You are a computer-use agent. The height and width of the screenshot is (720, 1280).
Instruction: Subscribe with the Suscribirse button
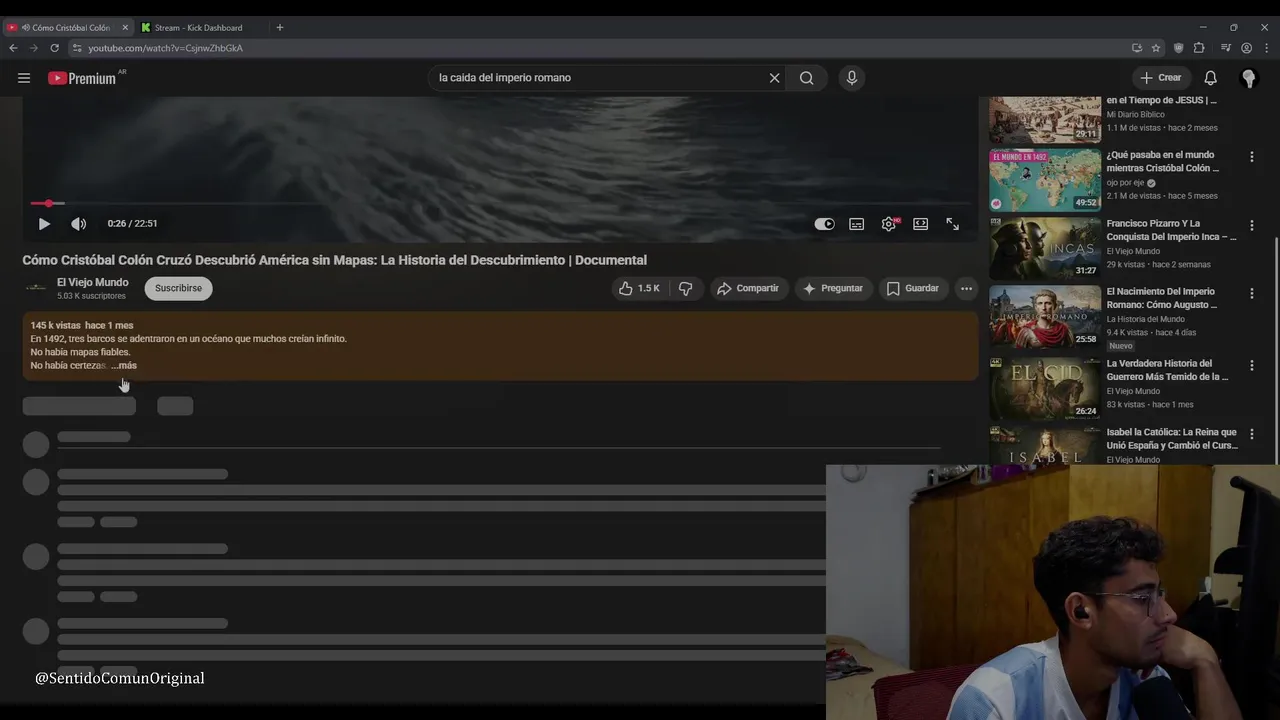coord(178,288)
